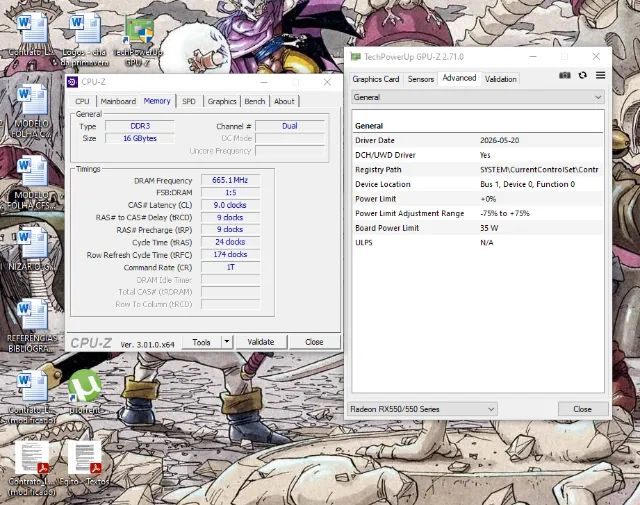Switch to the Mainboard tab in CPU-Z
Image resolution: width=640 pixels, height=505 pixels.
pyautogui.click(x=118, y=101)
